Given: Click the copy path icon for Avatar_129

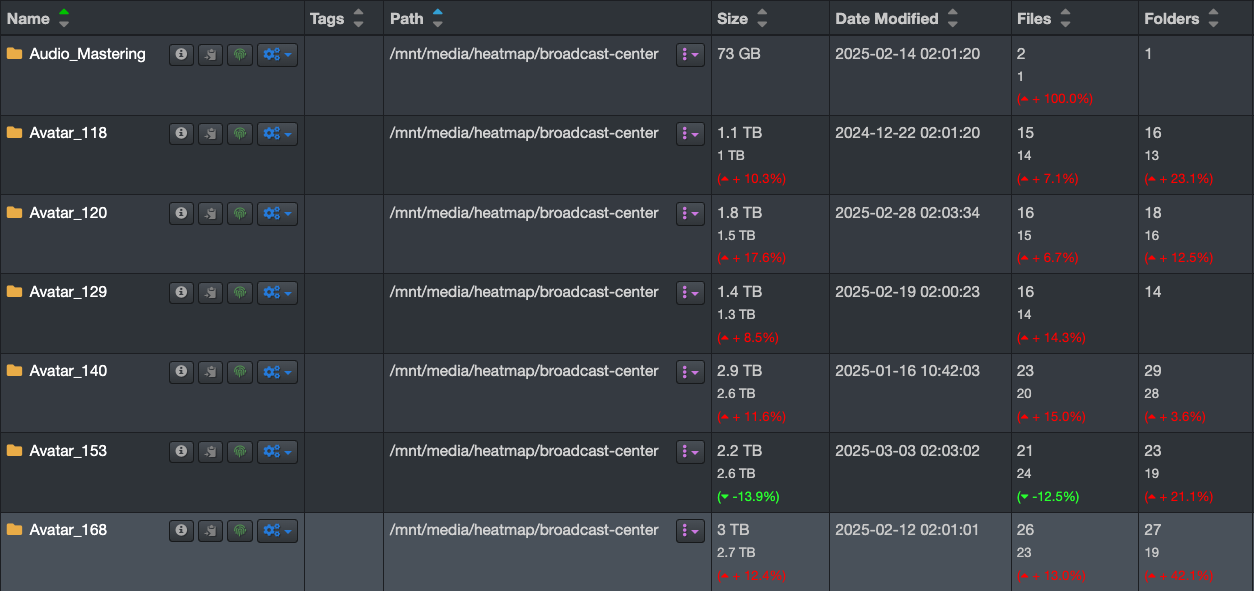Looking at the screenshot, I should tap(210, 292).
